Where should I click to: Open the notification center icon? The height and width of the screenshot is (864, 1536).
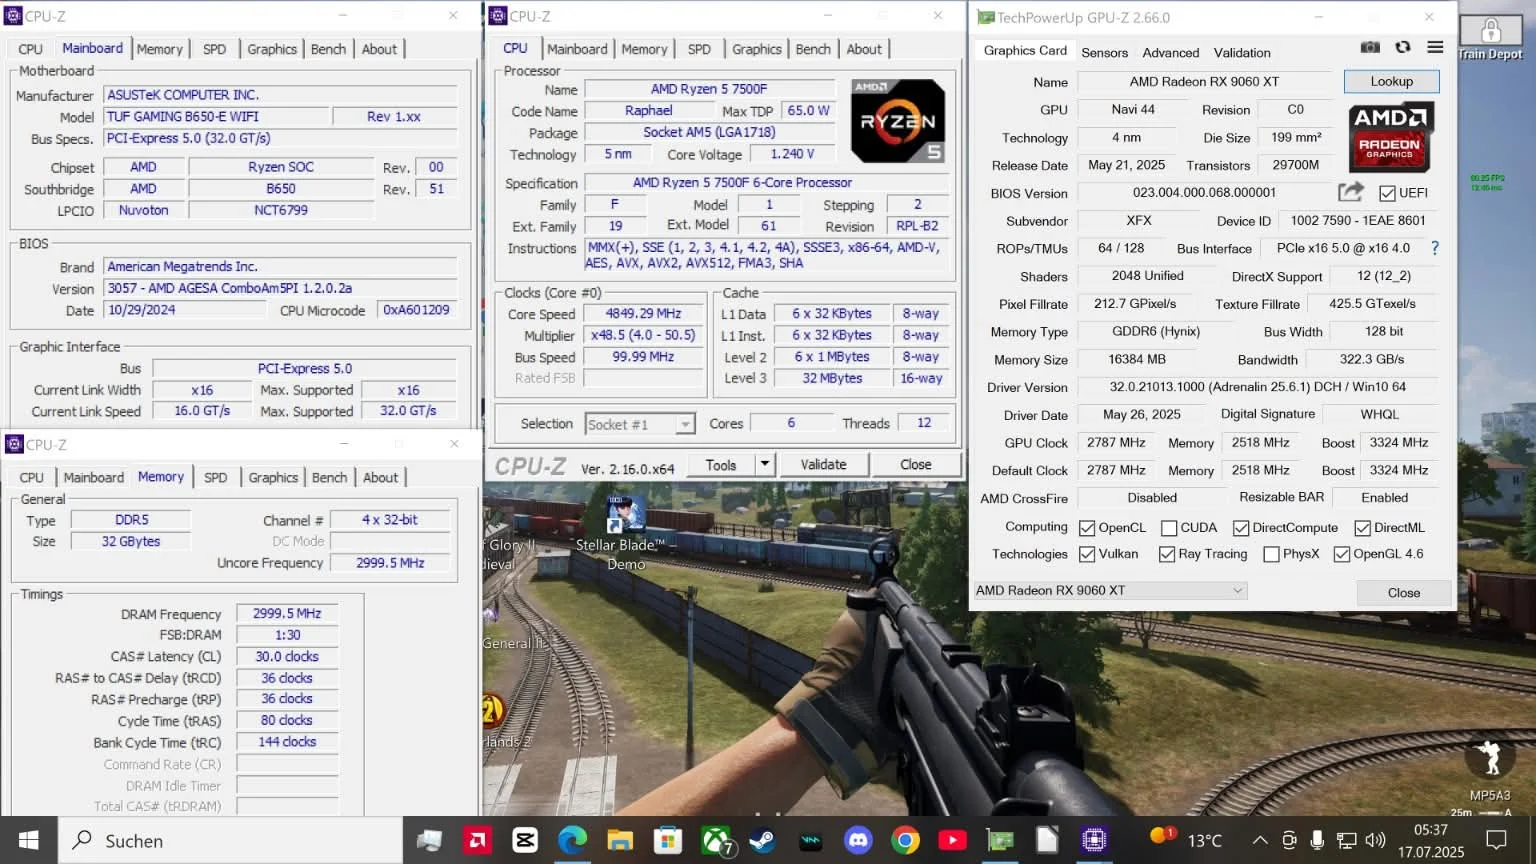click(x=1497, y=840)
